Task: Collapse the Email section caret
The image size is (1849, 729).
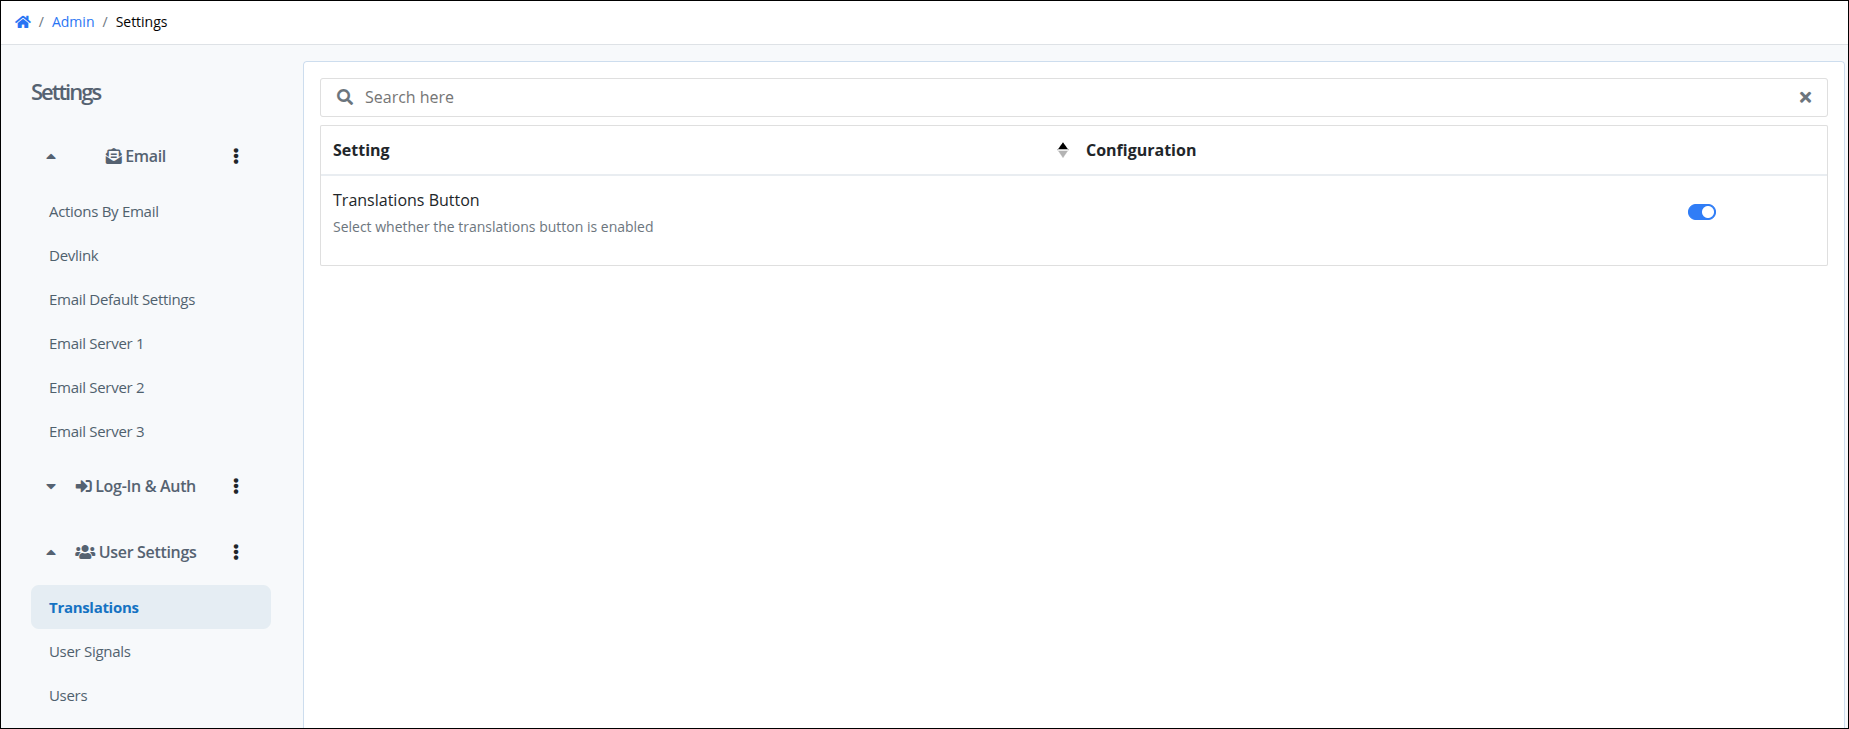Action: (51, 157)
